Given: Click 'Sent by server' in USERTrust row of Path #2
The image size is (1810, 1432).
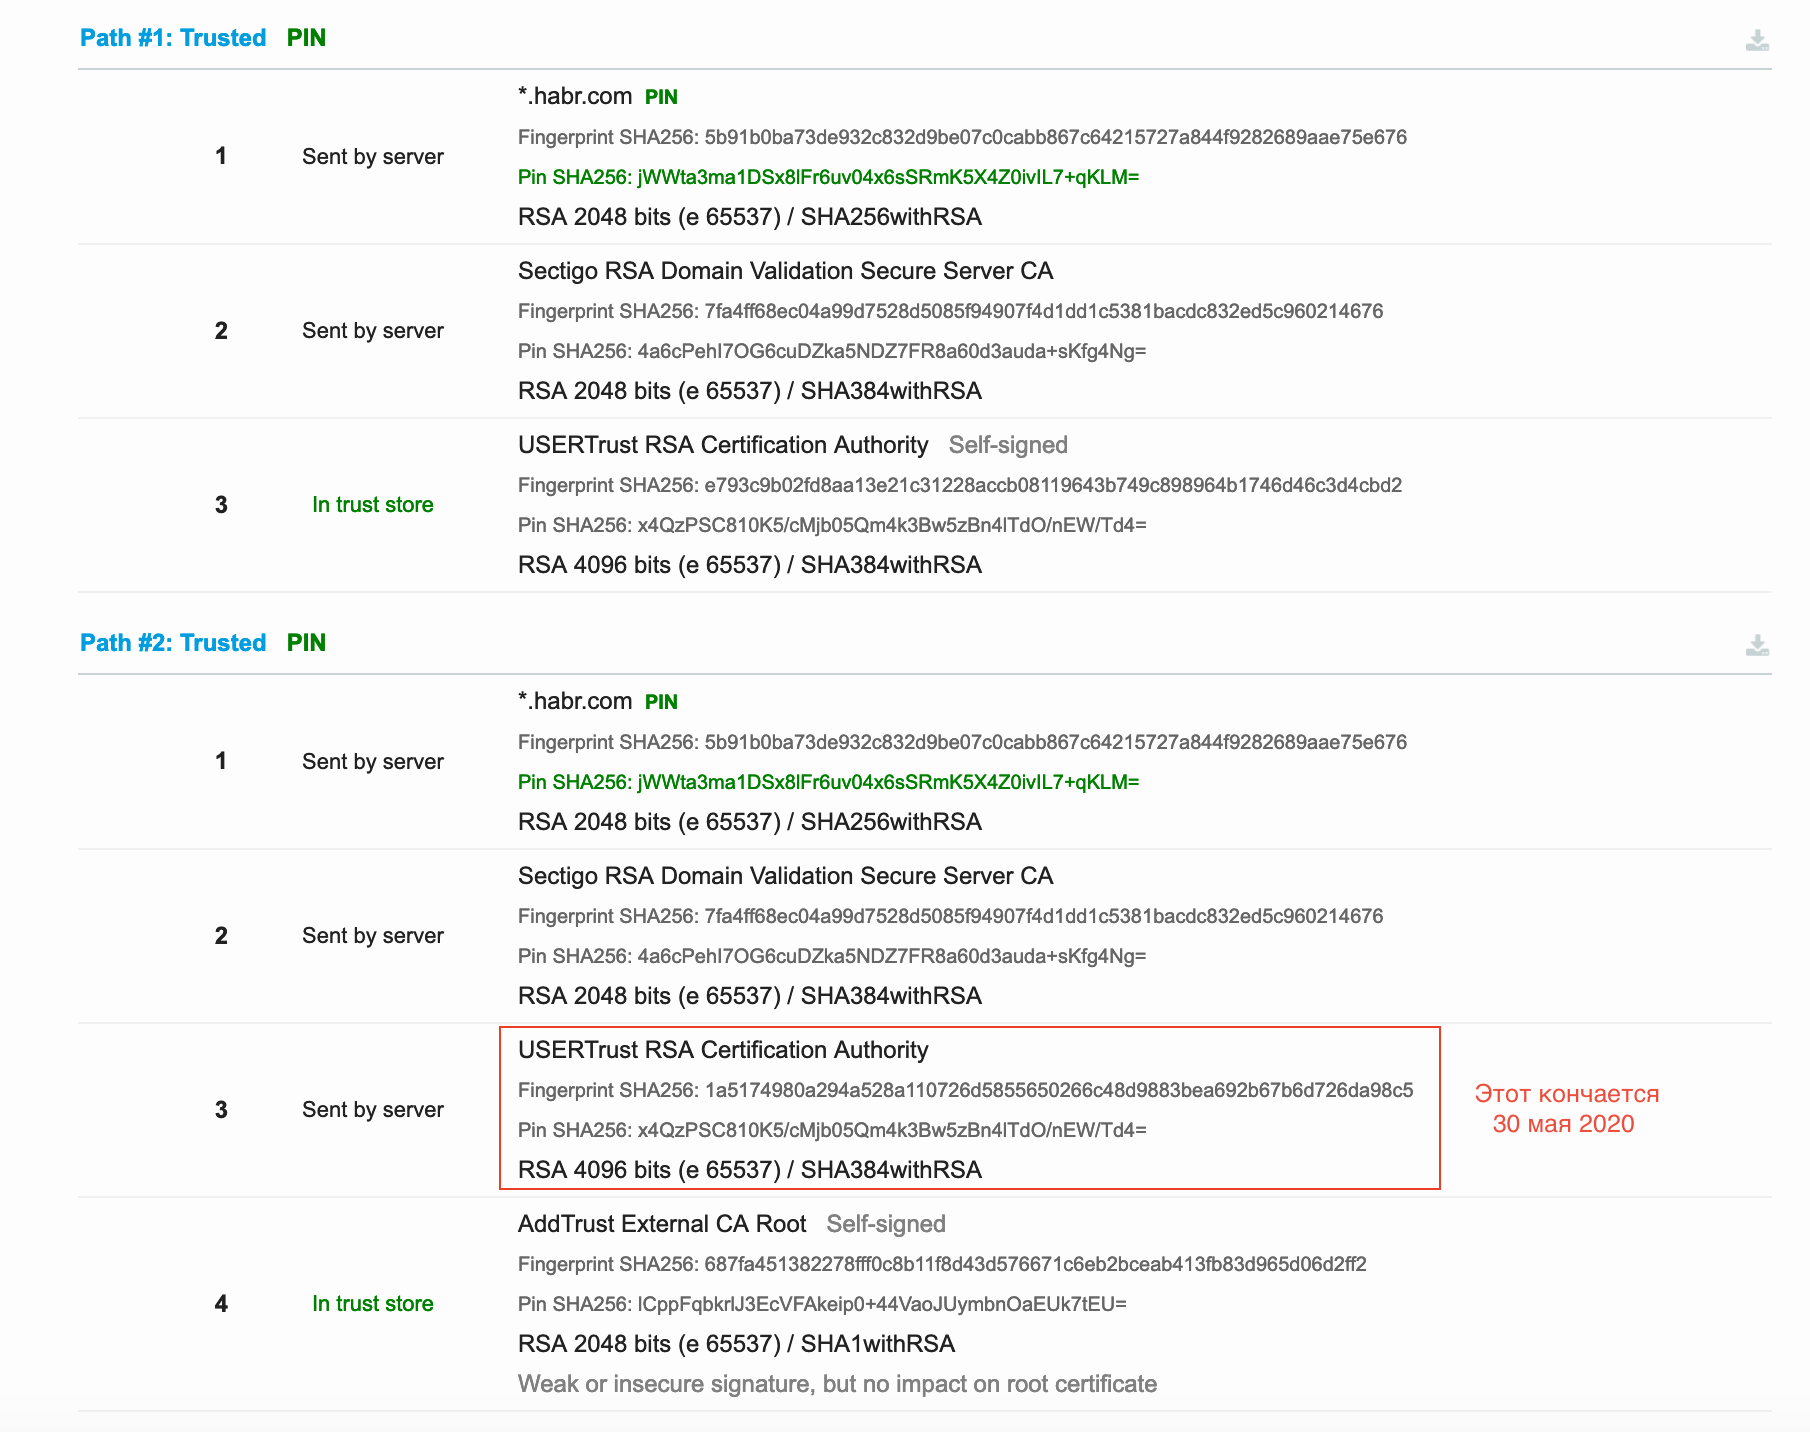Looking at the screenshot, I should (373, 1110).
